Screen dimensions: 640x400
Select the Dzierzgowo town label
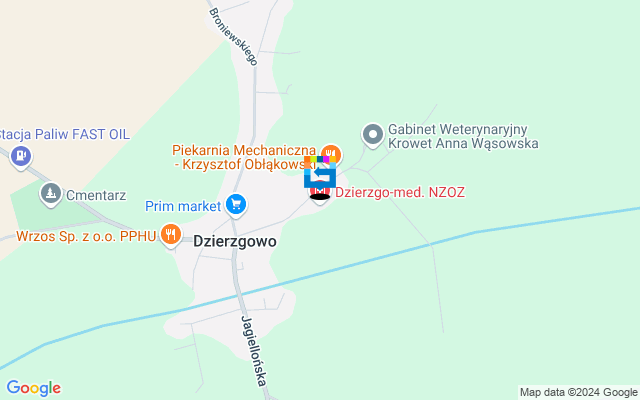235,241
